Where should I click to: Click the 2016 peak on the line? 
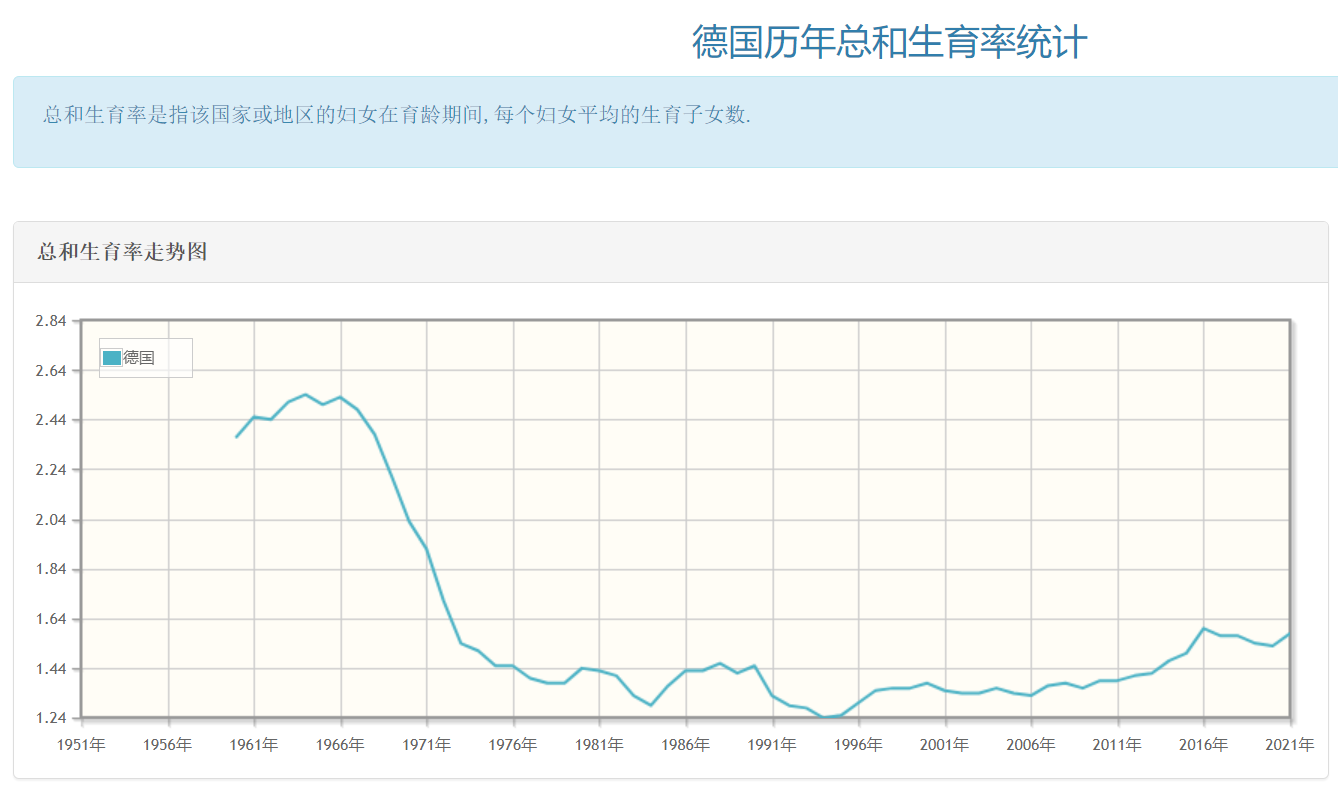(1204, 628)
